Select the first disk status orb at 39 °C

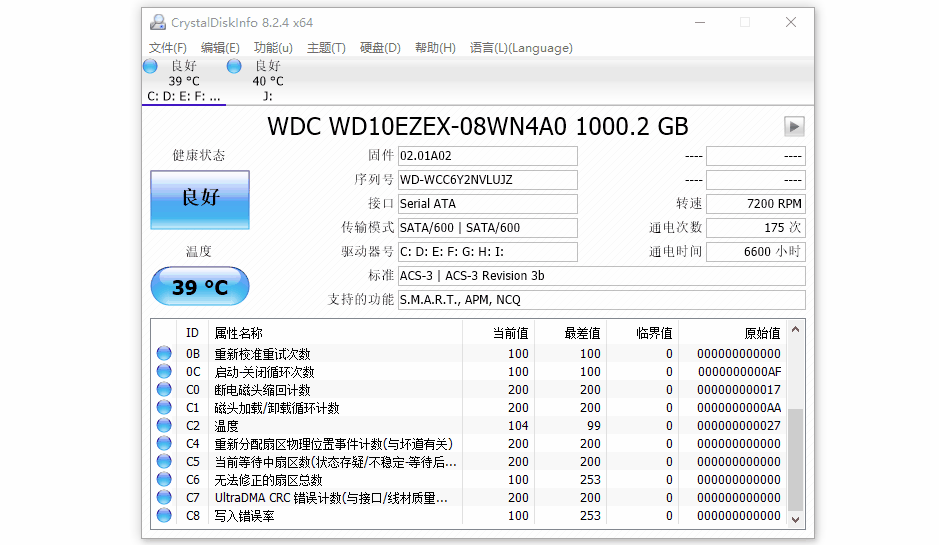150,66
